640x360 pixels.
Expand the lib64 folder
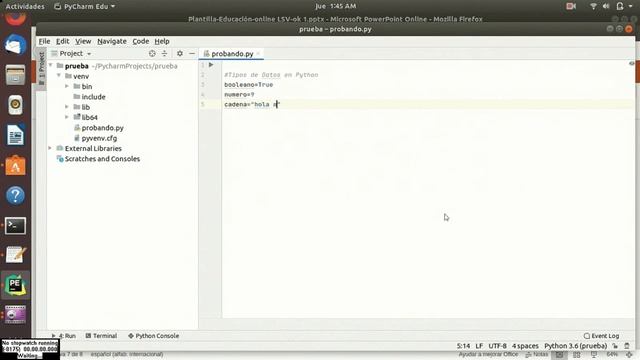point(67,117)
